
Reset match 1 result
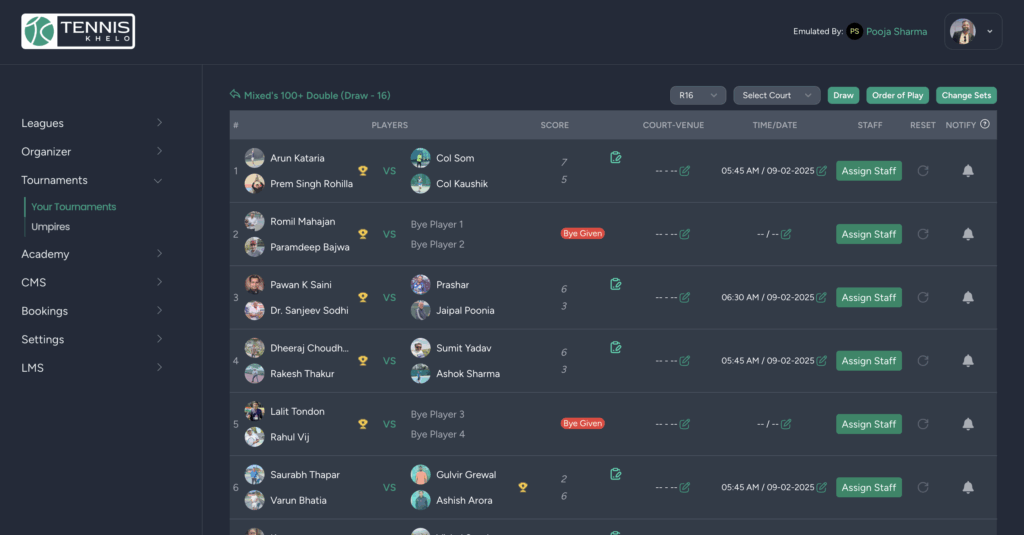(x=923, y=170)
